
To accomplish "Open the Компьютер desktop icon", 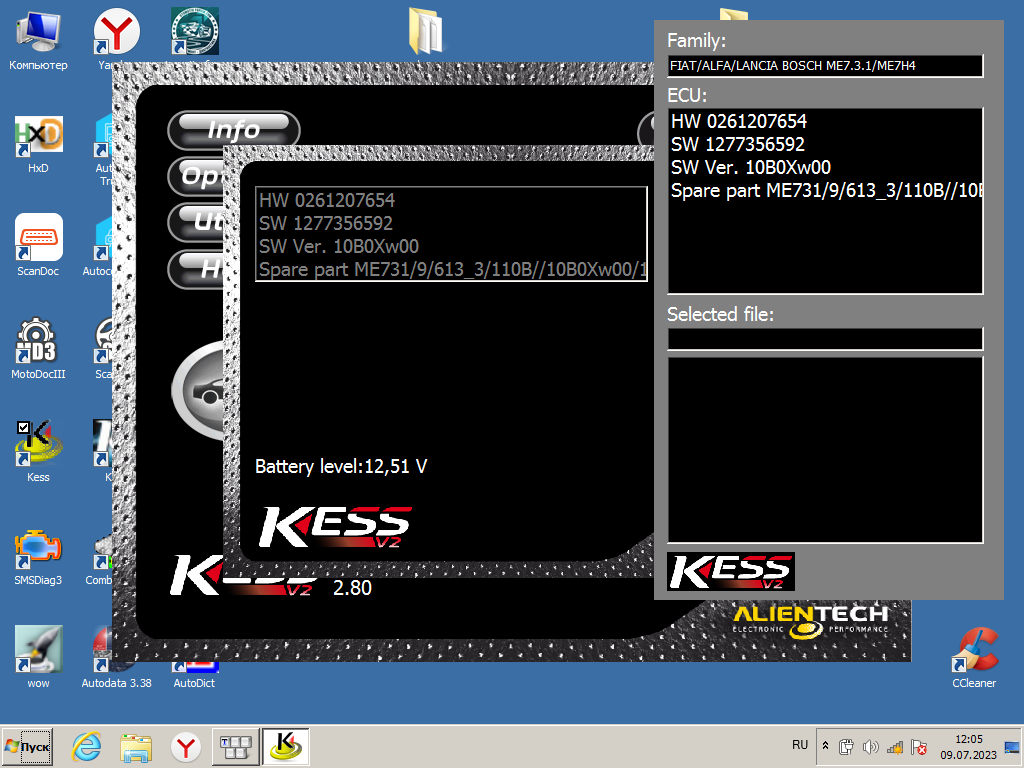I will 38,33.
